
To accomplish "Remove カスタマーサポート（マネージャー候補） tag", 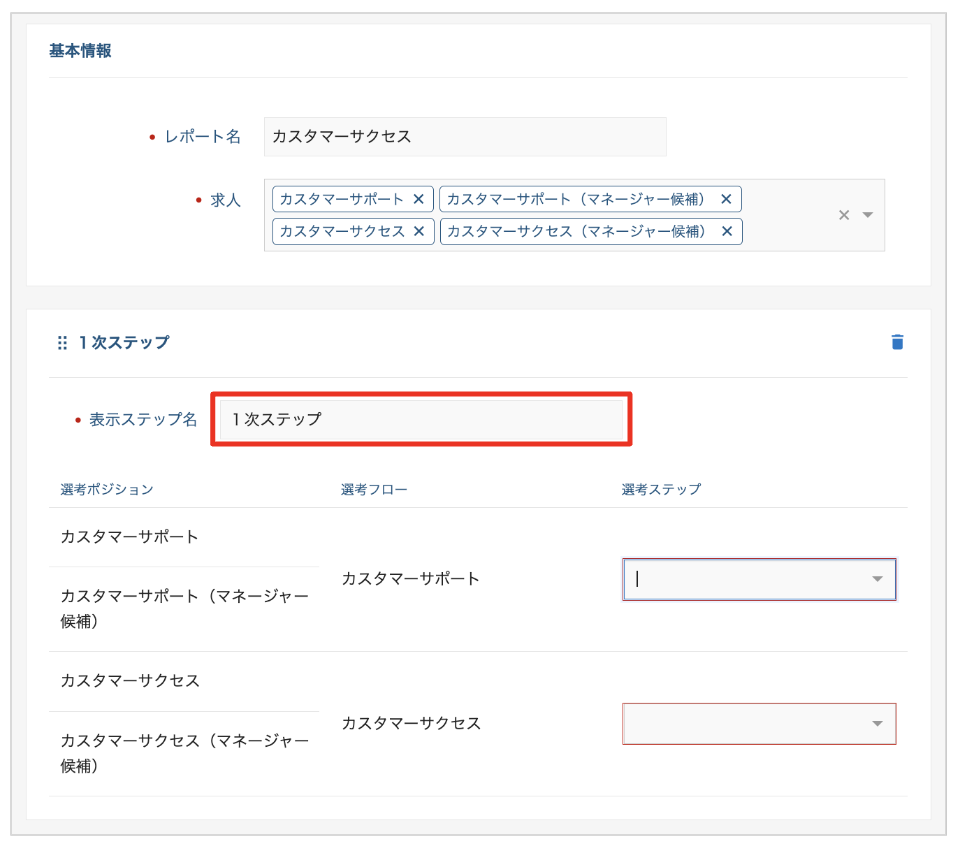I will (x=726, y=199).
